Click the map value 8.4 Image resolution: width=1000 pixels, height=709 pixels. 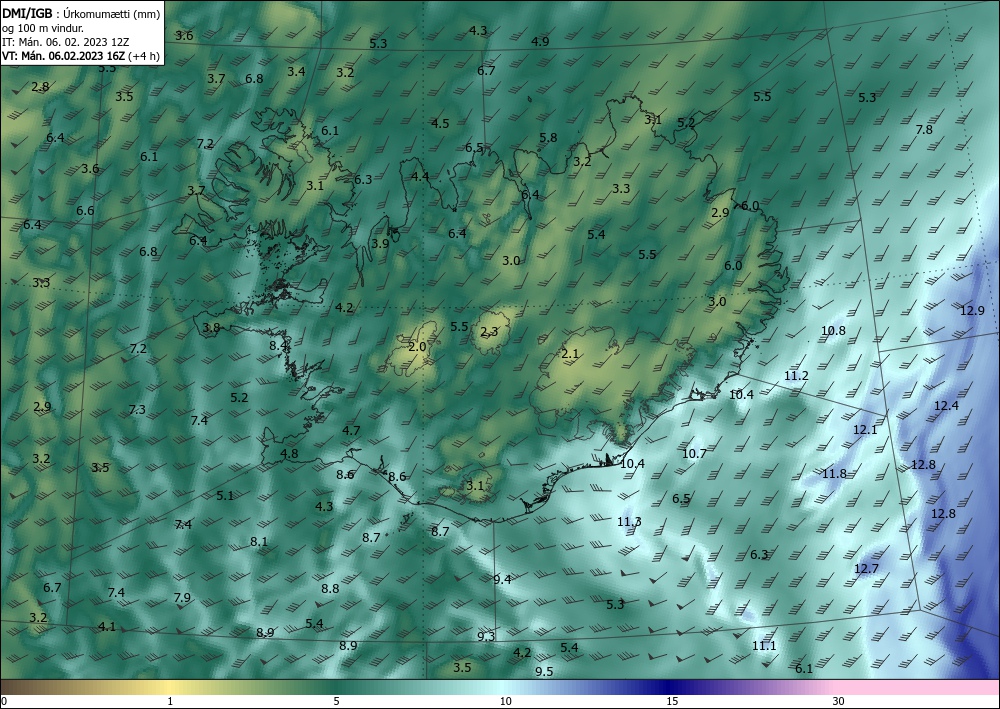[278, 346]
